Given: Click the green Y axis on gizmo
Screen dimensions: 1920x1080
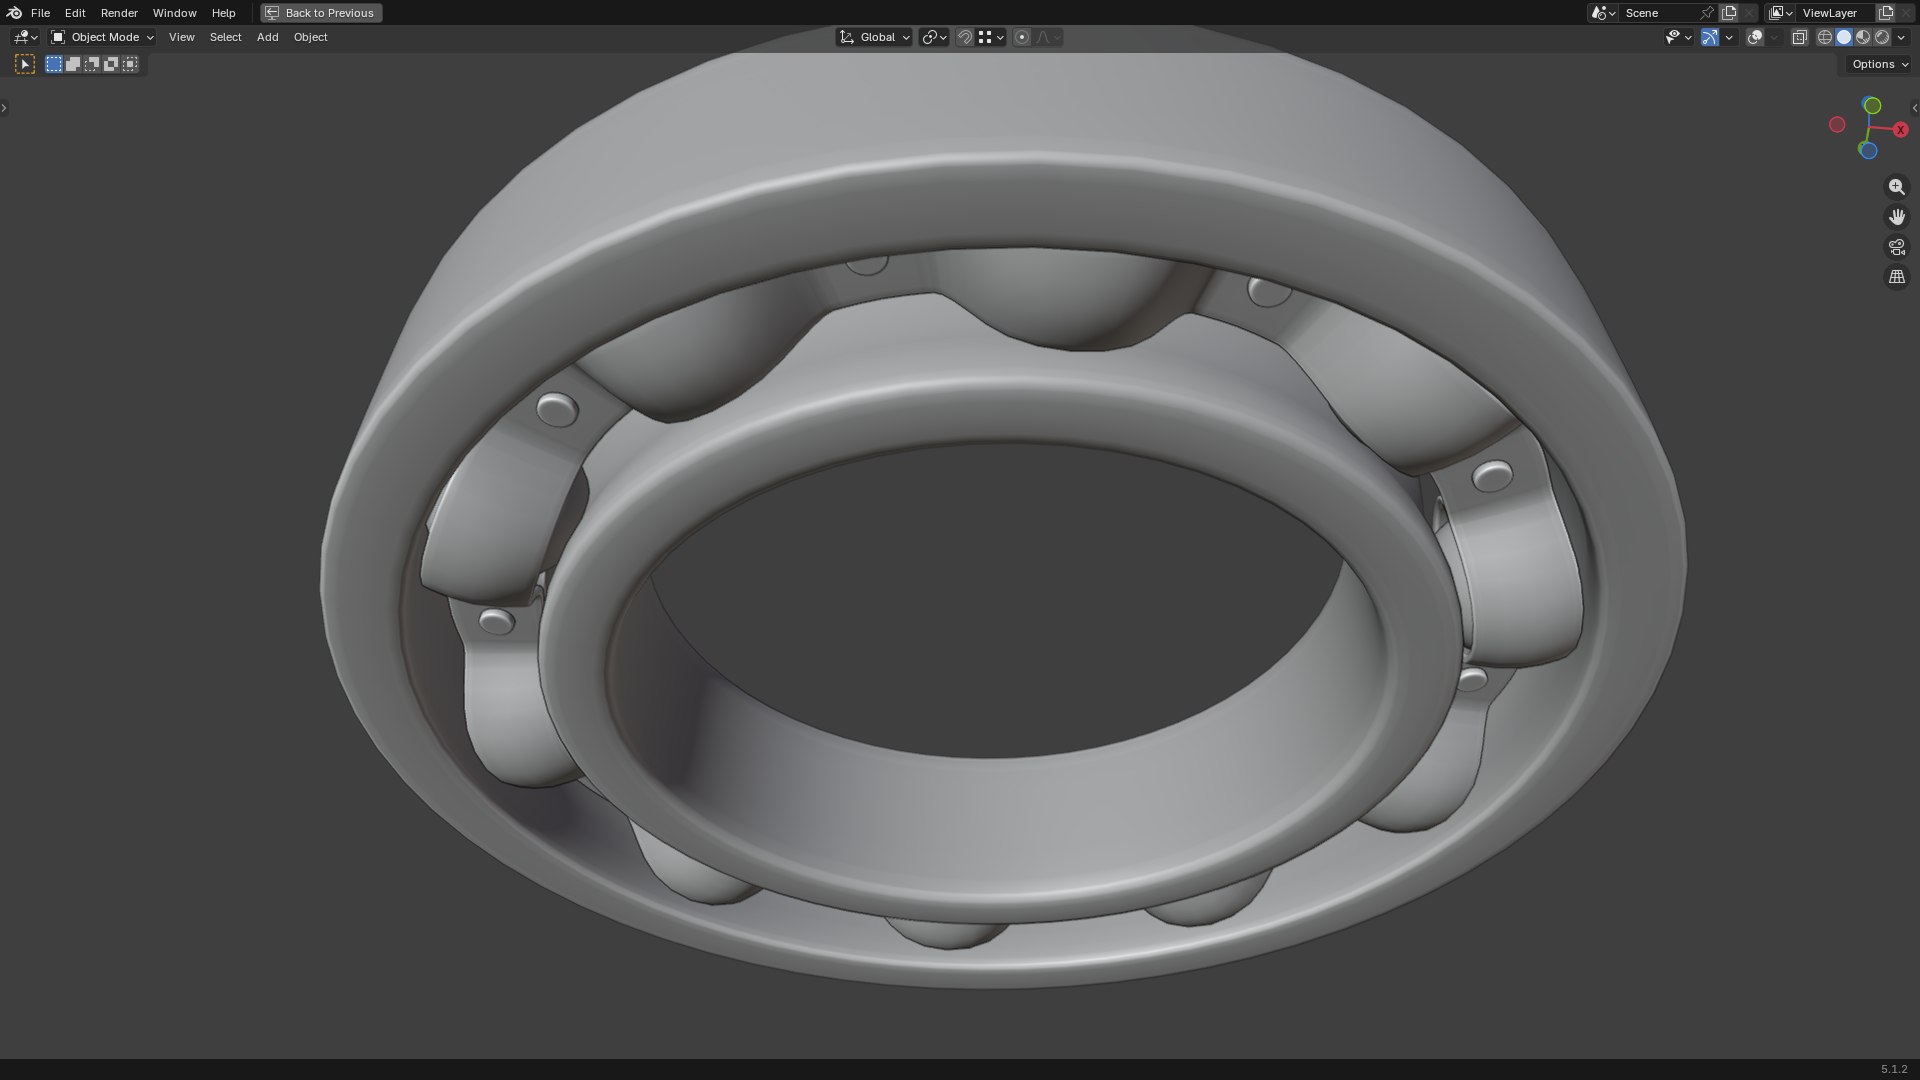Looking at the screenshot, I should [x=1872, y=105].
